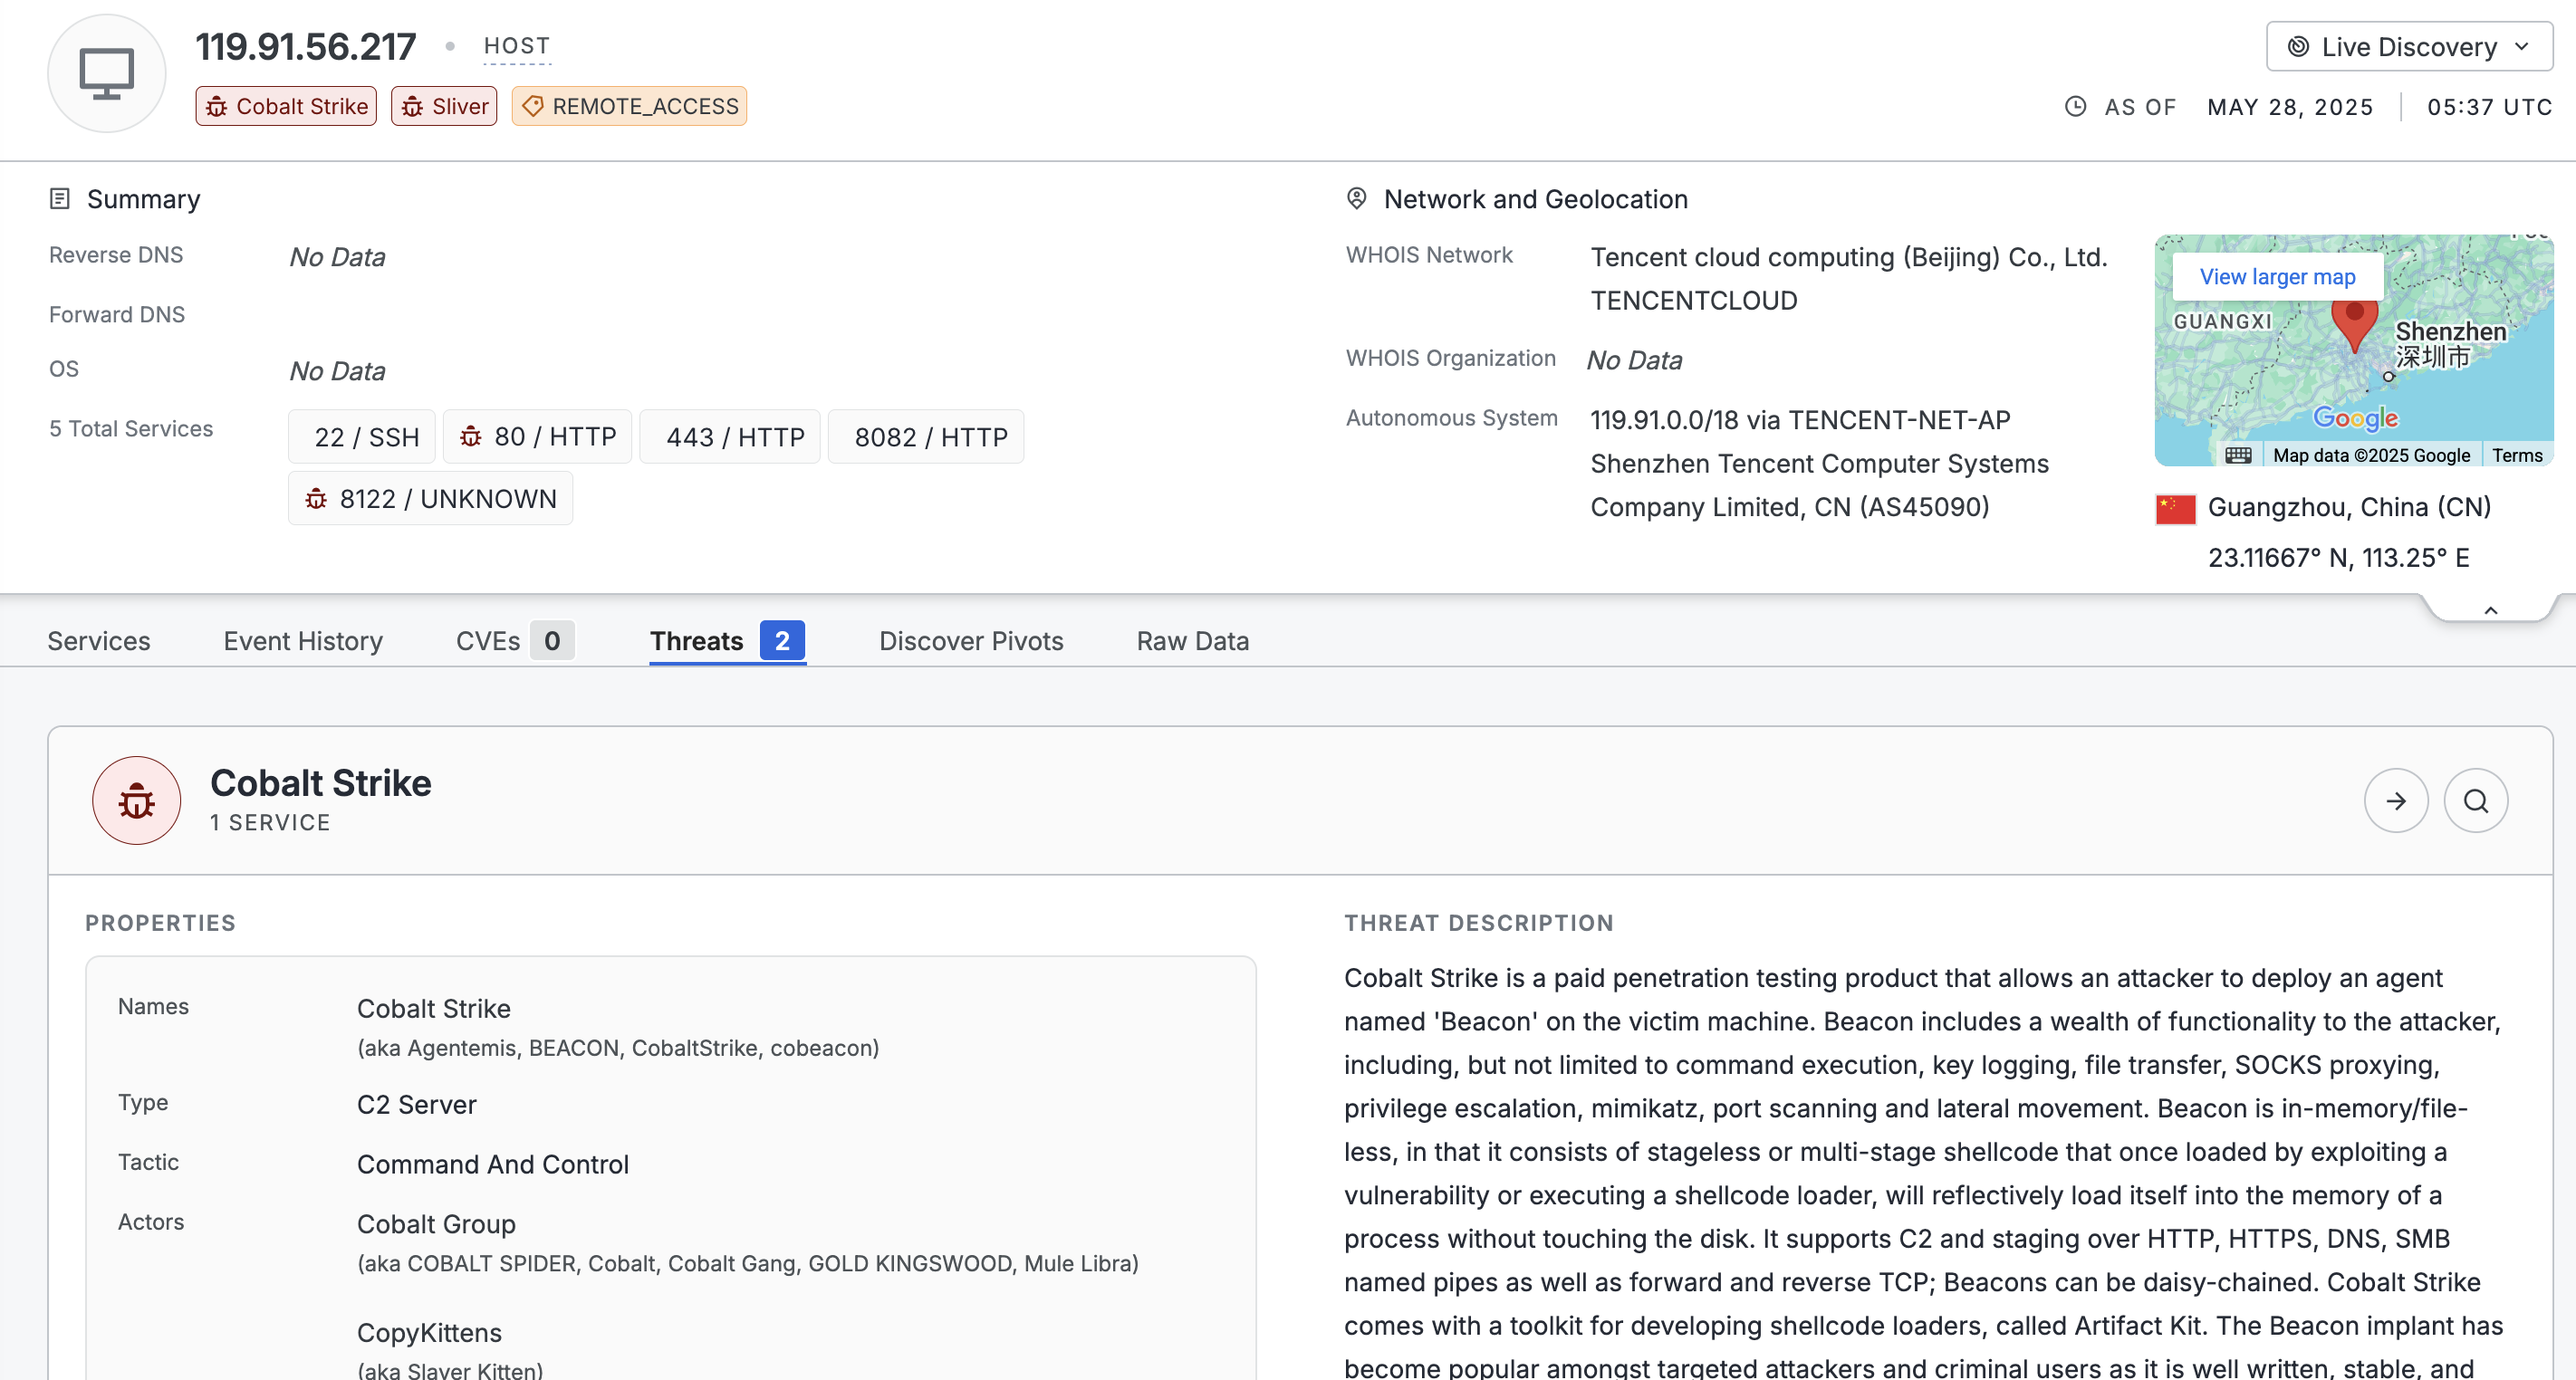This screenshot has height=1380, width=2576.
Task: Click the 80 / HTTP service chip
Action: click(x=538, y=437)
